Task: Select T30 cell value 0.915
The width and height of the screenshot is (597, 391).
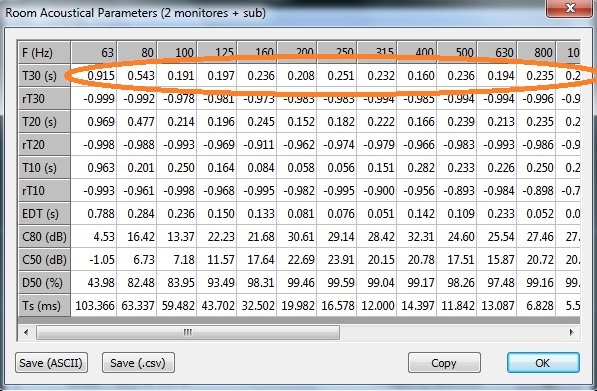Action: pyautogui.click(x=94, y=75)
